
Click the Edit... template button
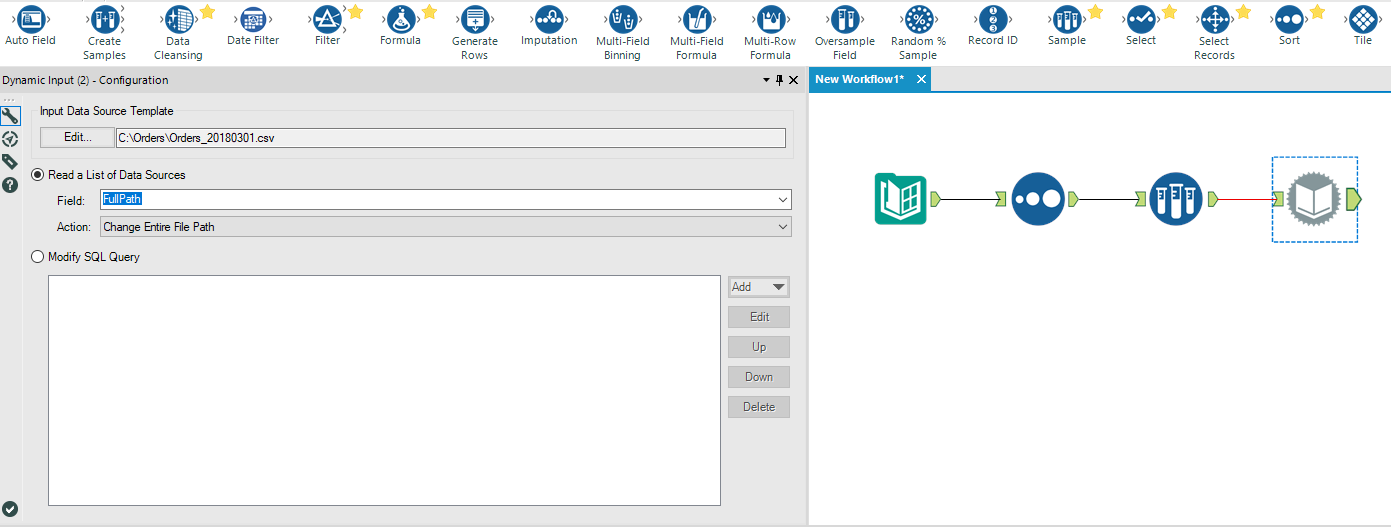[x=76, y=138]
